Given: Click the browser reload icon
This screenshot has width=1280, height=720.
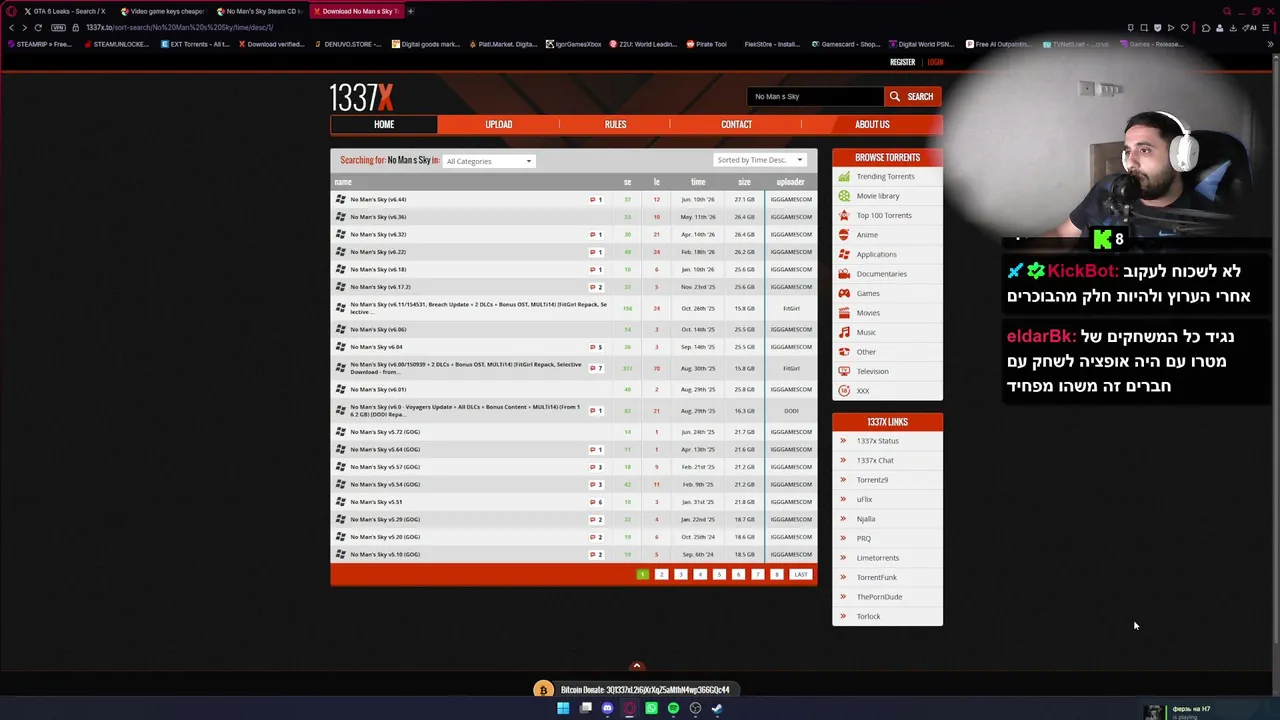Looking at the screenshot, I should (38, 27).
